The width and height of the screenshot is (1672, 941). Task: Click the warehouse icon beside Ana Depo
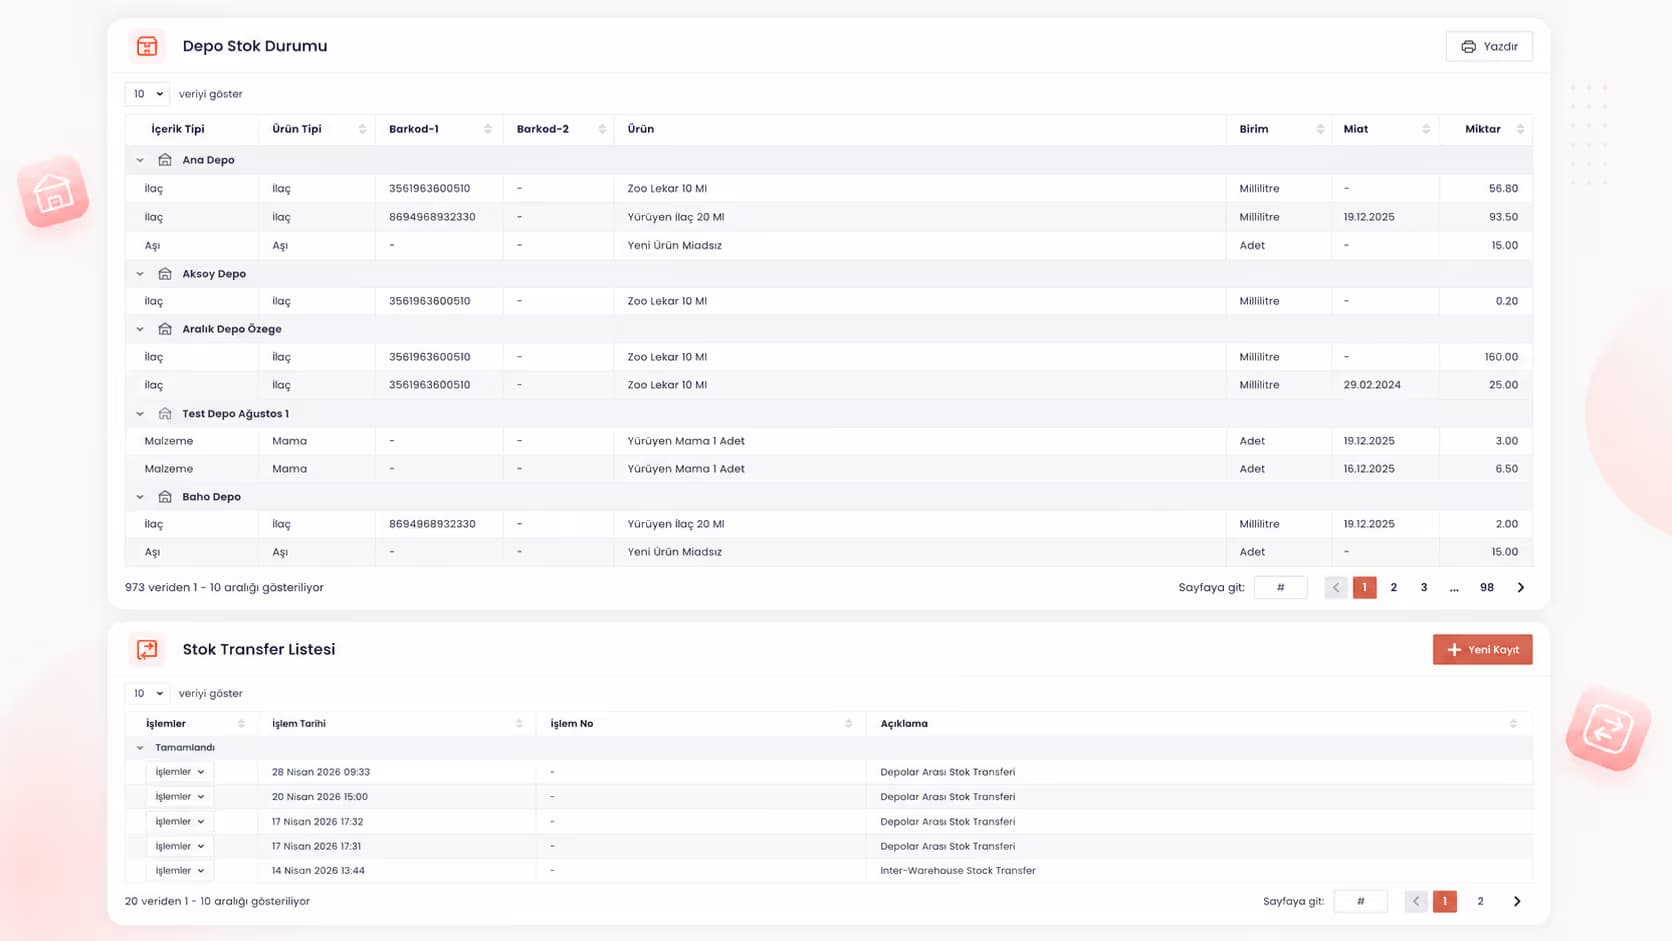click(x=165, y=160)
